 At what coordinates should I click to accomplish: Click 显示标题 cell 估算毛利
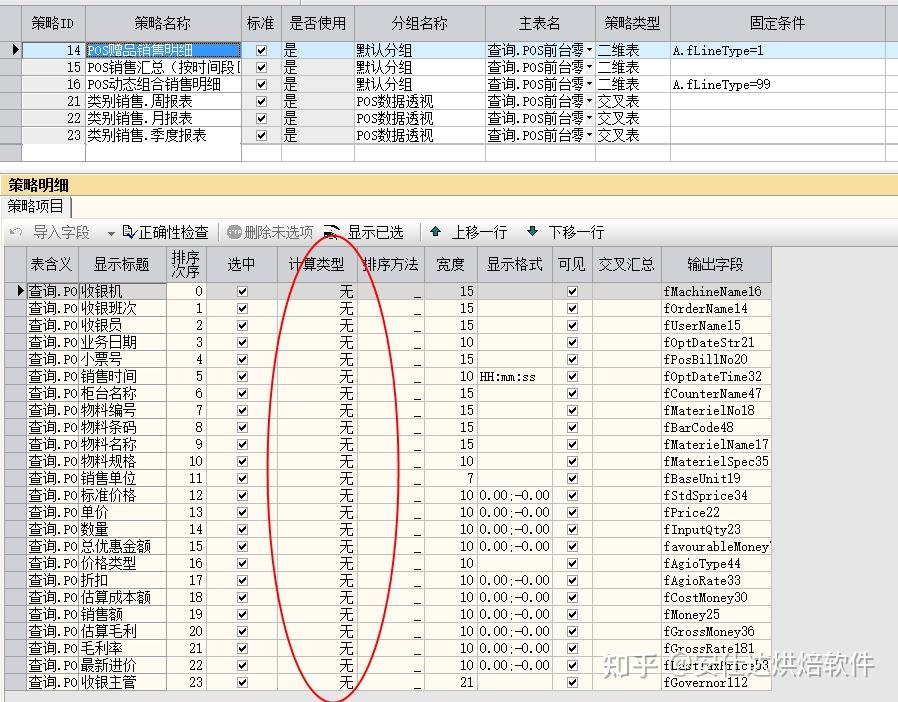point(123,632)
